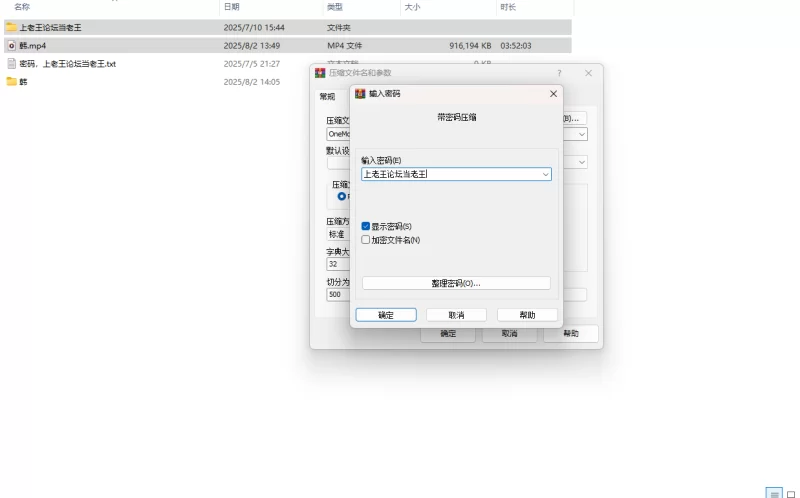The image size is (800, 498).
Task: Click the 取消 button in password dialog
Action: click(456, 315)
